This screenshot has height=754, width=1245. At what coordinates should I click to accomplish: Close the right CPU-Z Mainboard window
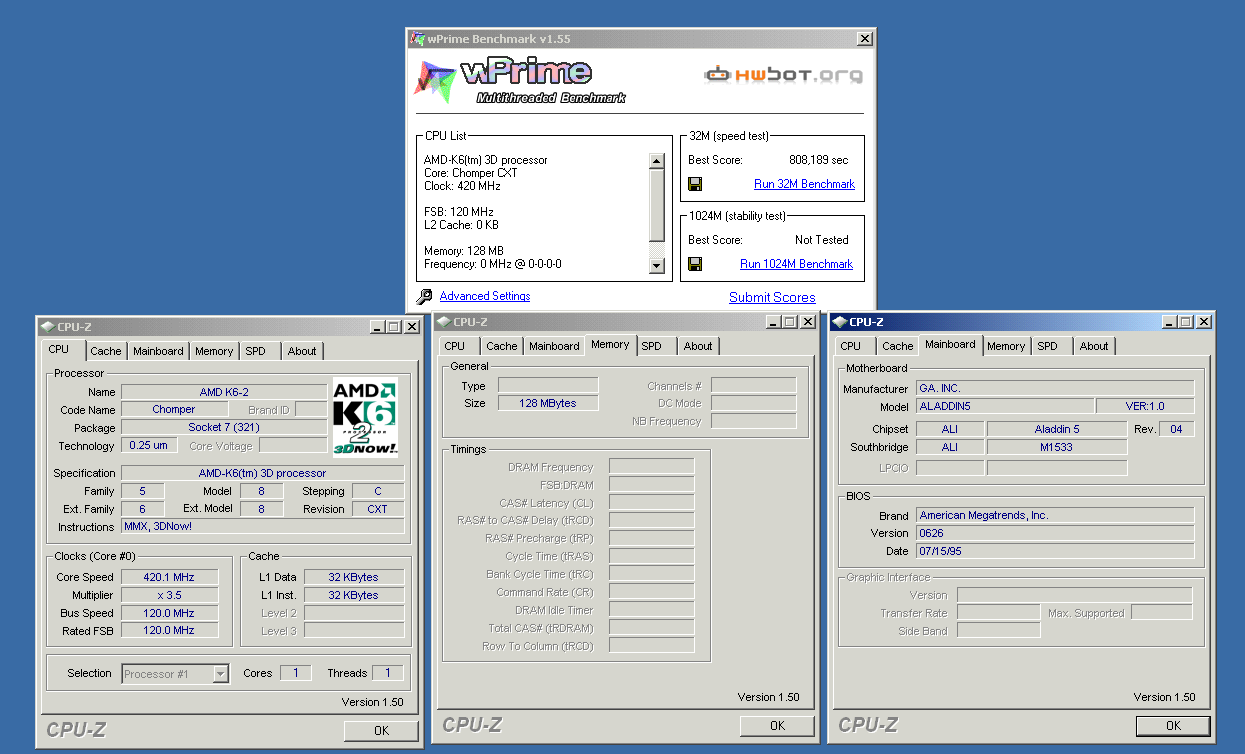pos(1204,322)
